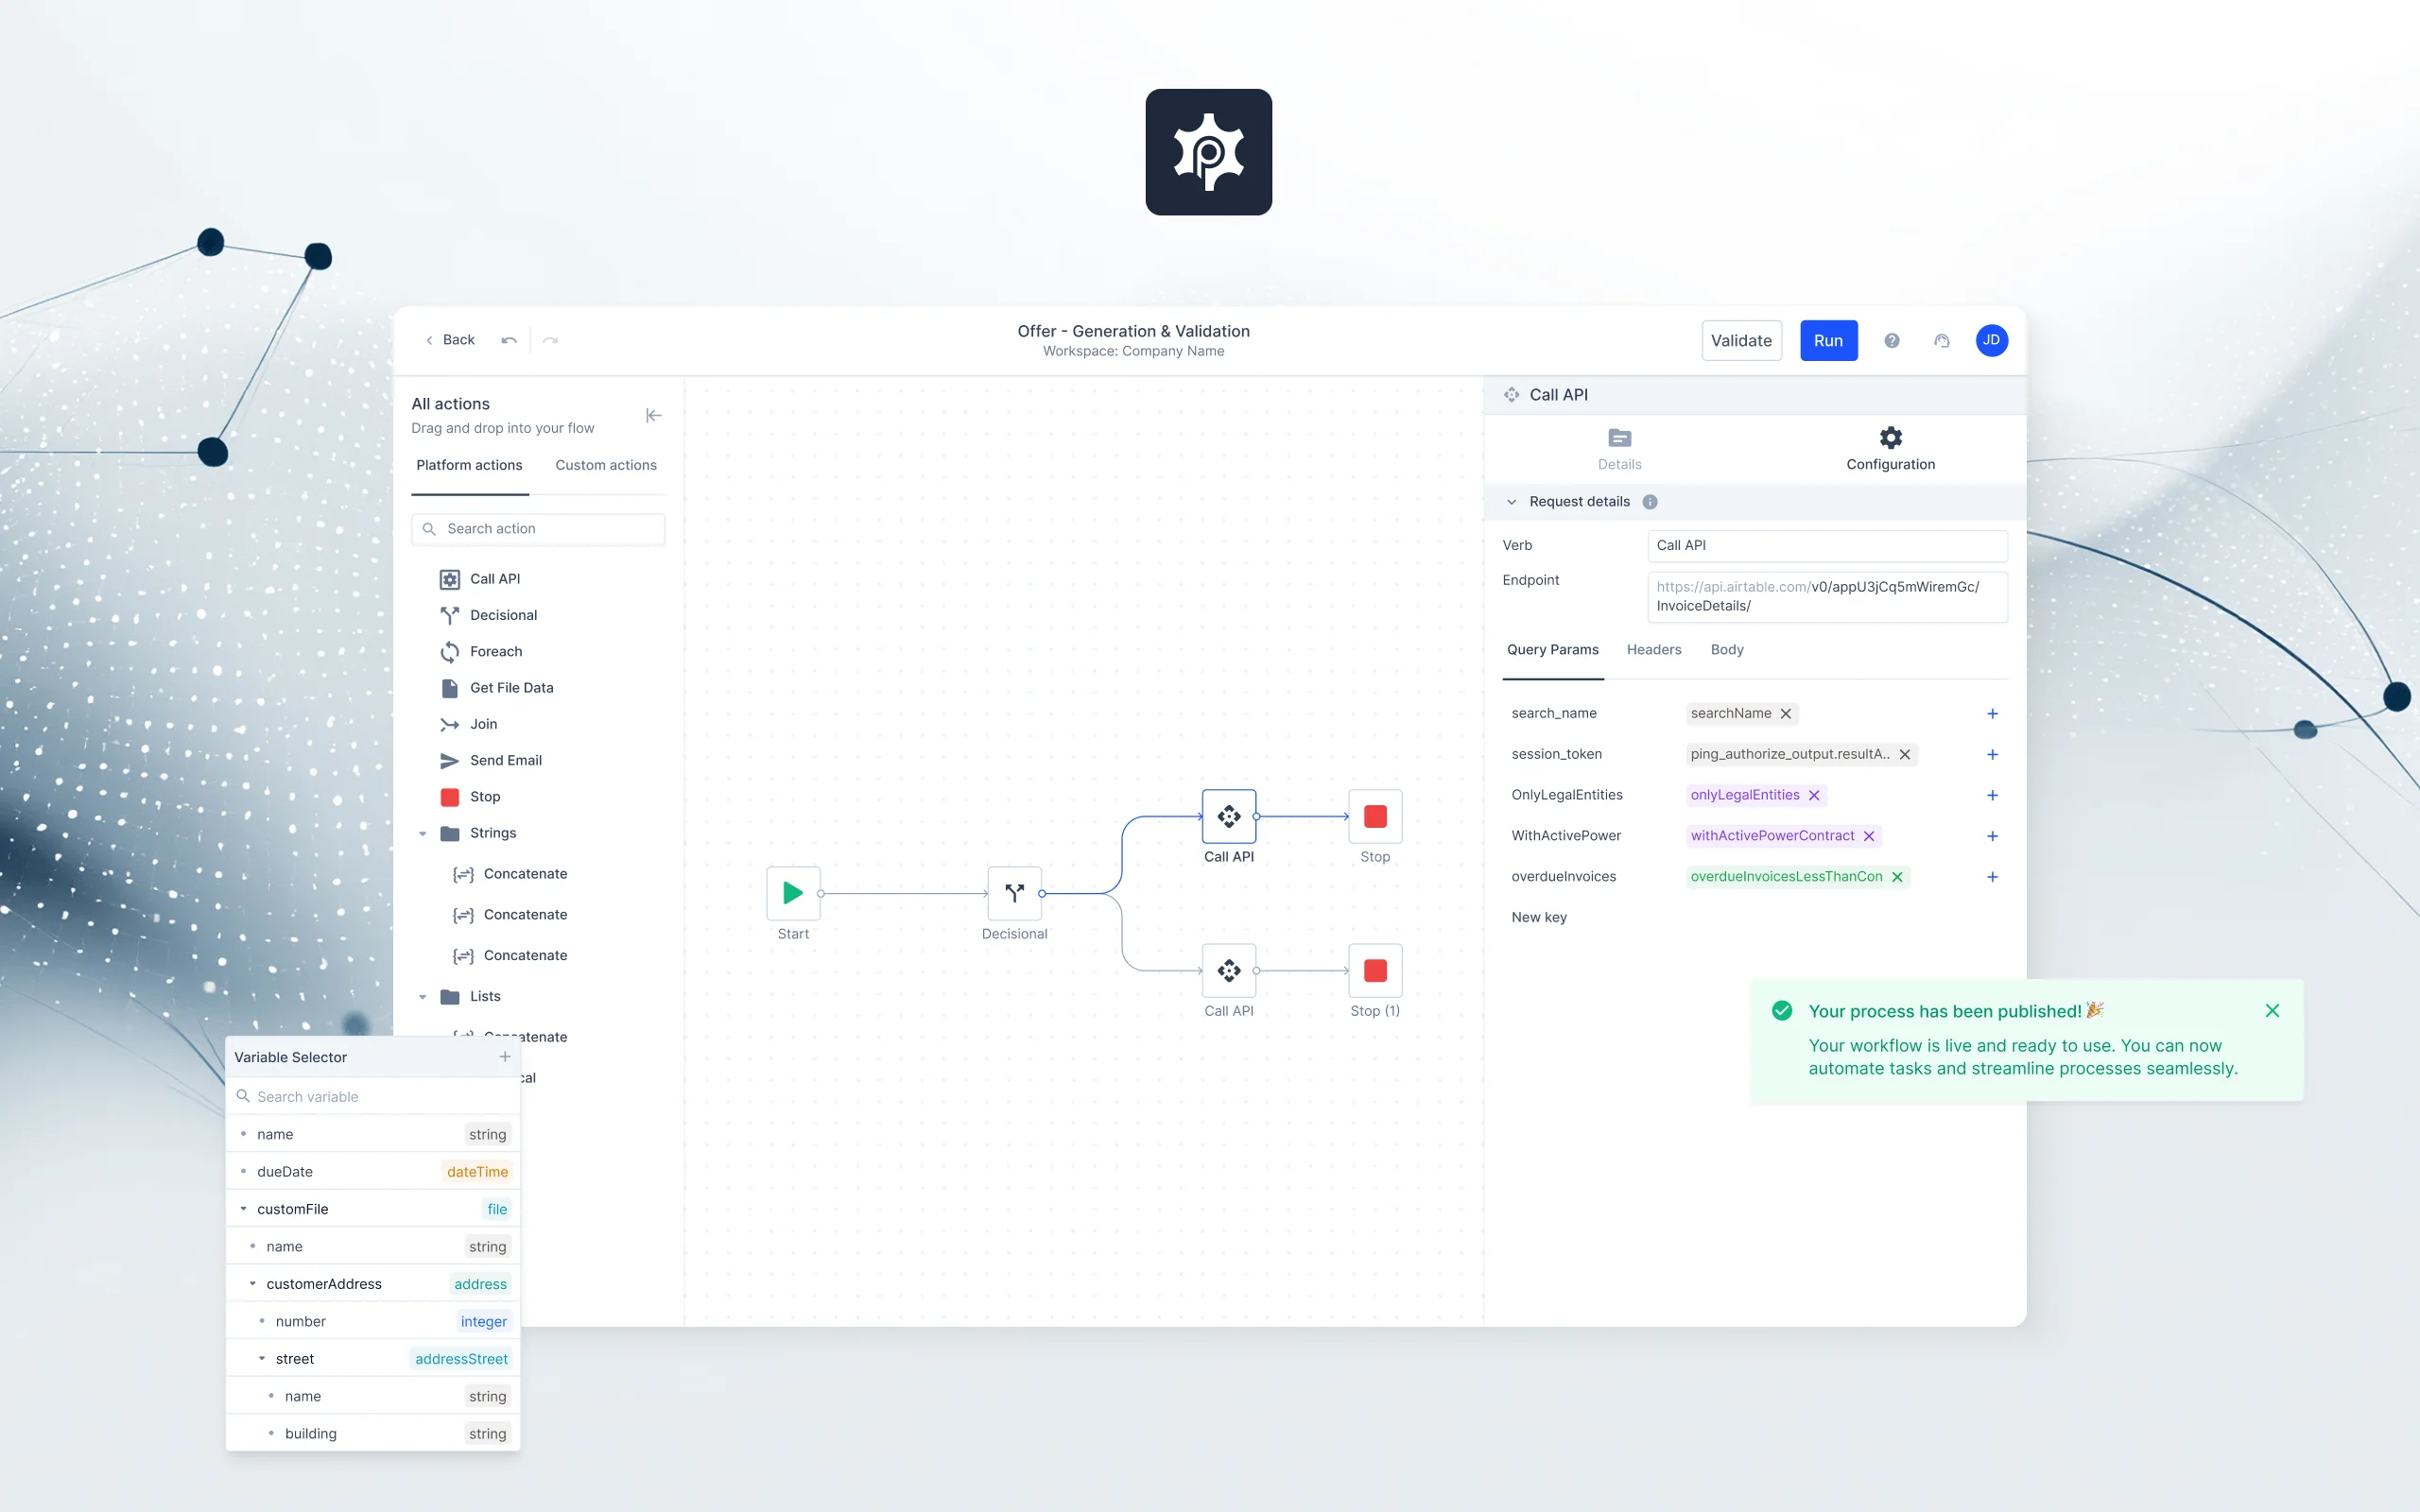Switch to Body tab
2420x1512 pixels.
[1727, 650]
